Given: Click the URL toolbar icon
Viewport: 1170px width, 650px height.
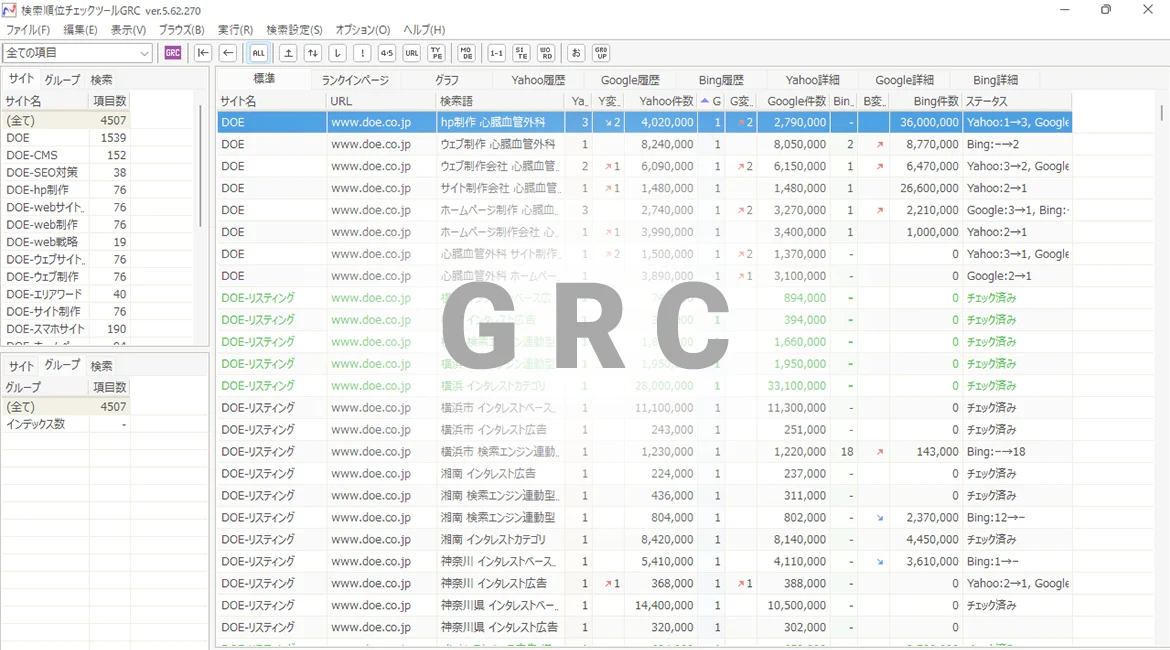Looking at the screenshot, I should 412,53.
